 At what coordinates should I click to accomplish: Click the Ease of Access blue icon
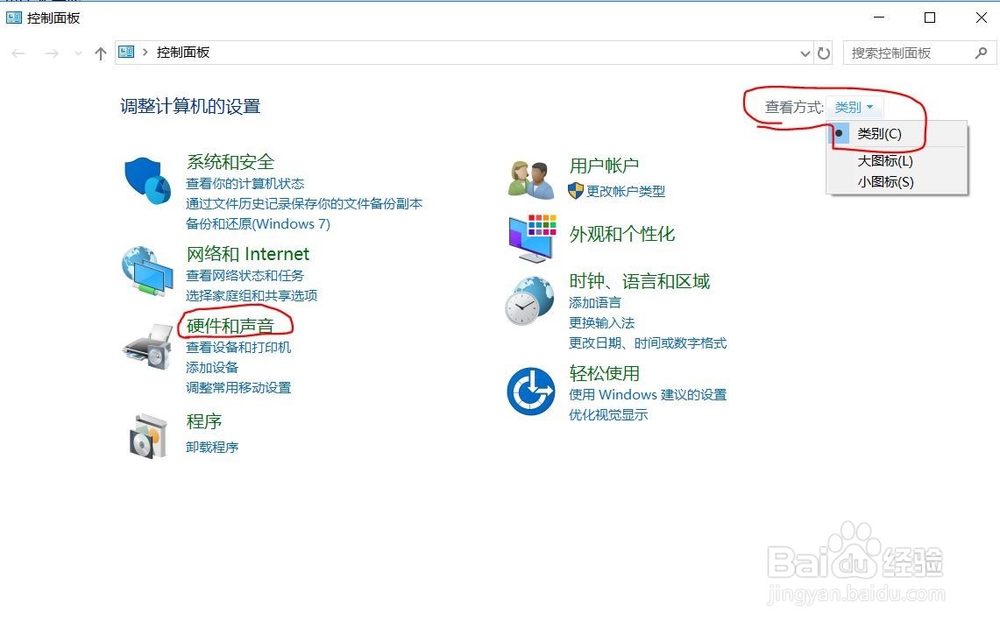point(531,391)
